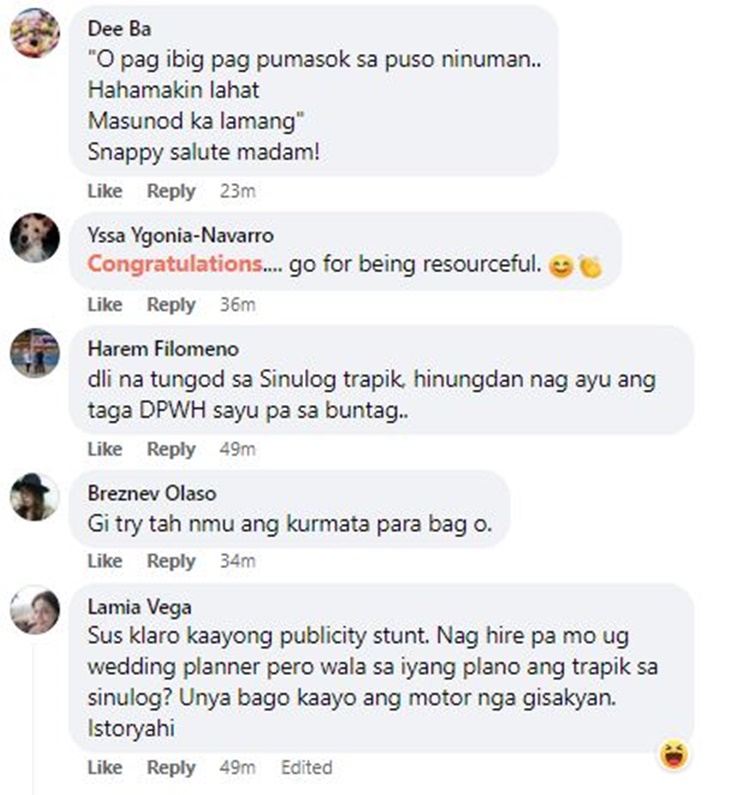Open the Edited history on Lamia Vega's comment
Image resolution: width=750 pixels, height=795 pixels.
pos(307,768)
